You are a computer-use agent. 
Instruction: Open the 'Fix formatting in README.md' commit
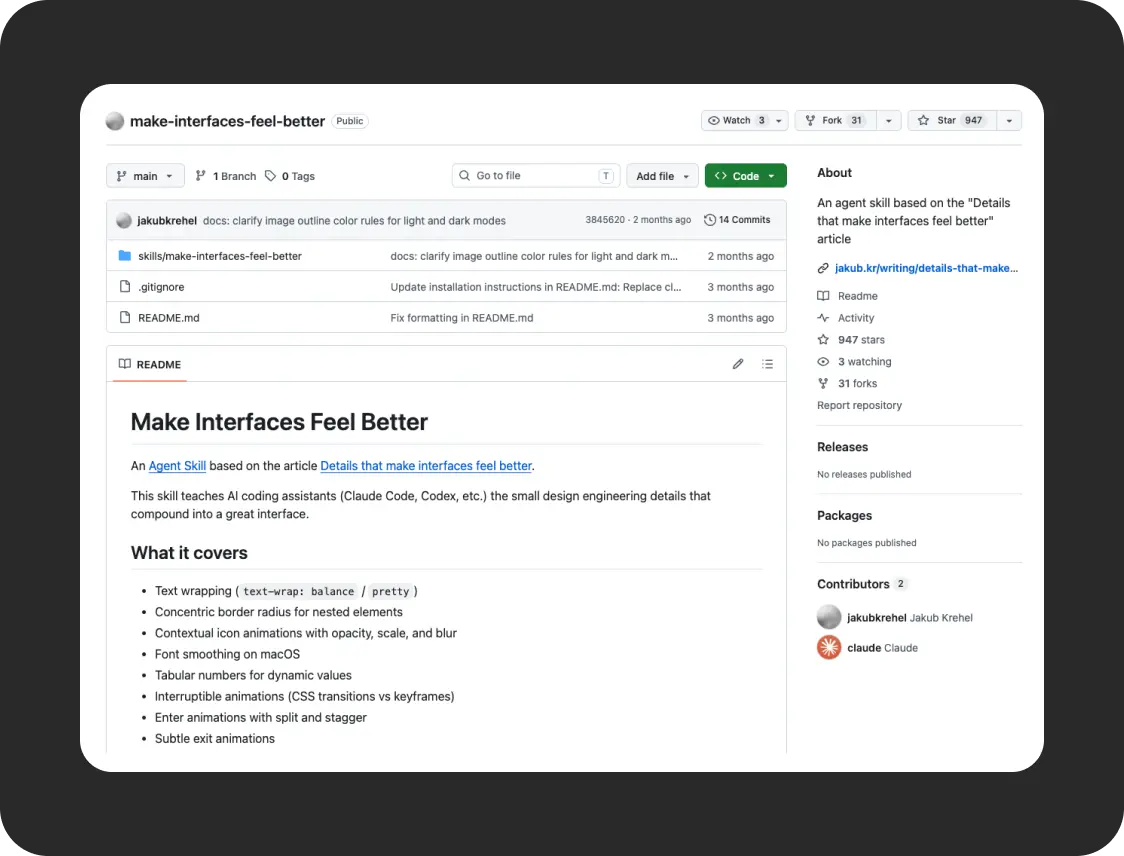click(x=462, y=318)
